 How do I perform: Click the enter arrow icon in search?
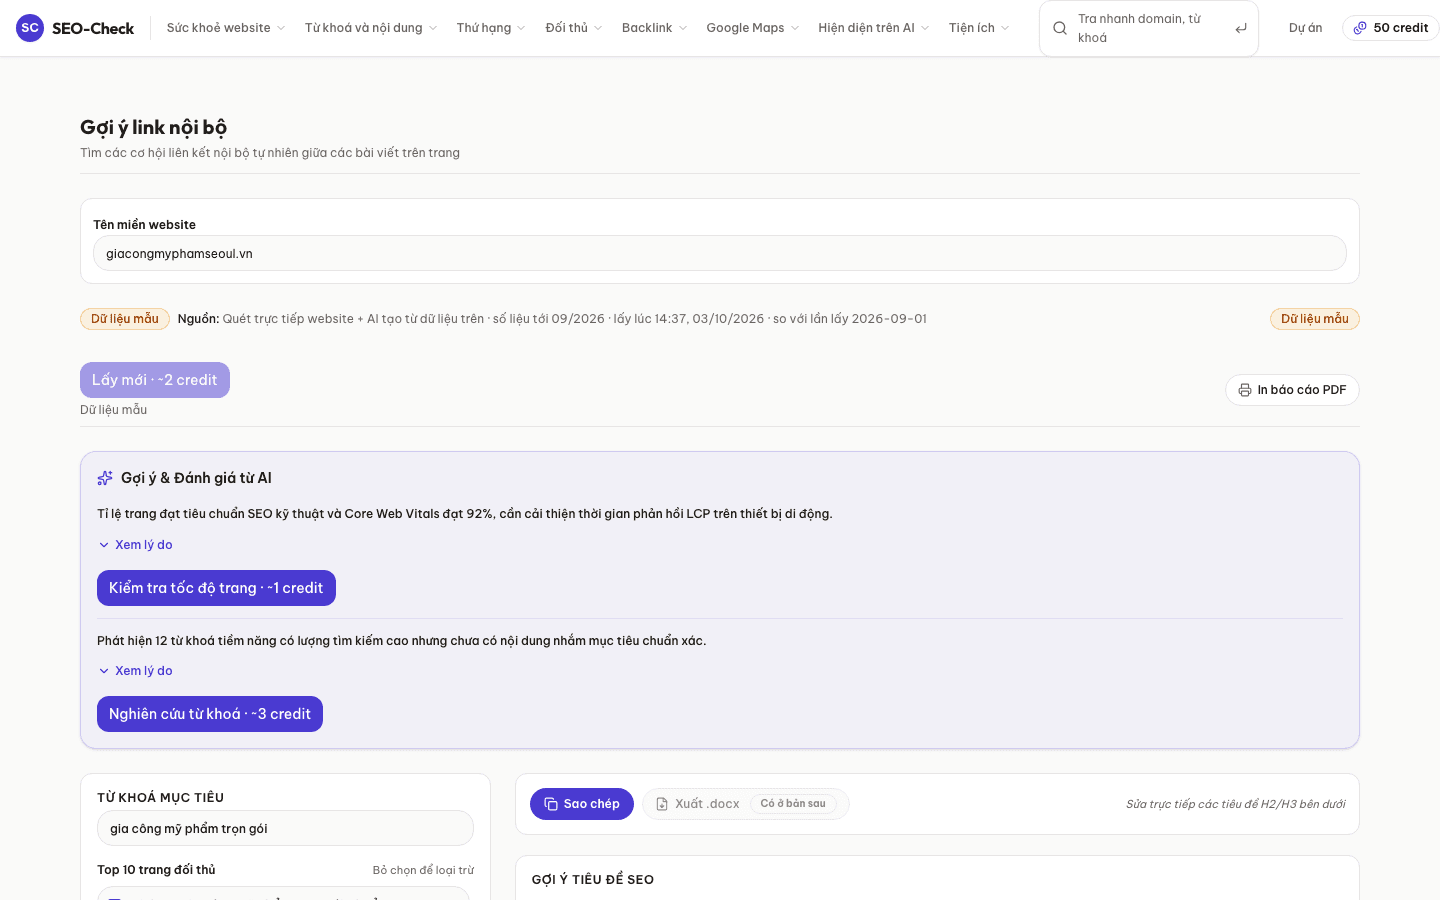coord(1241,28)
